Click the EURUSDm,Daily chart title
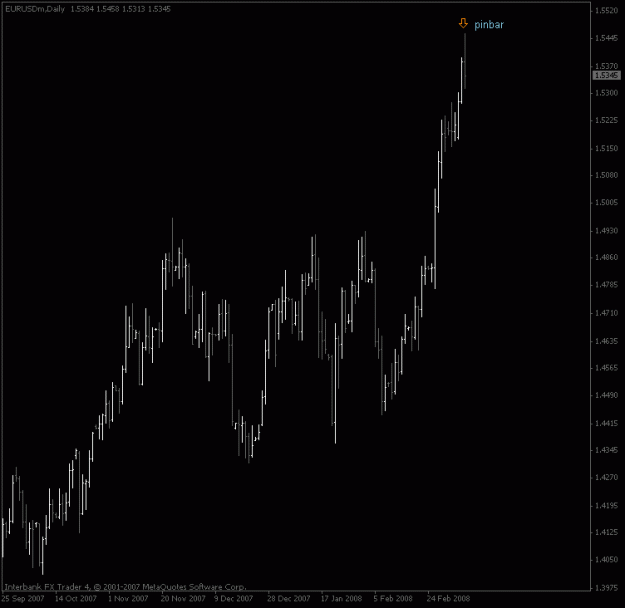Viewport: 625px width, 608px height. [x=35, y=9]
